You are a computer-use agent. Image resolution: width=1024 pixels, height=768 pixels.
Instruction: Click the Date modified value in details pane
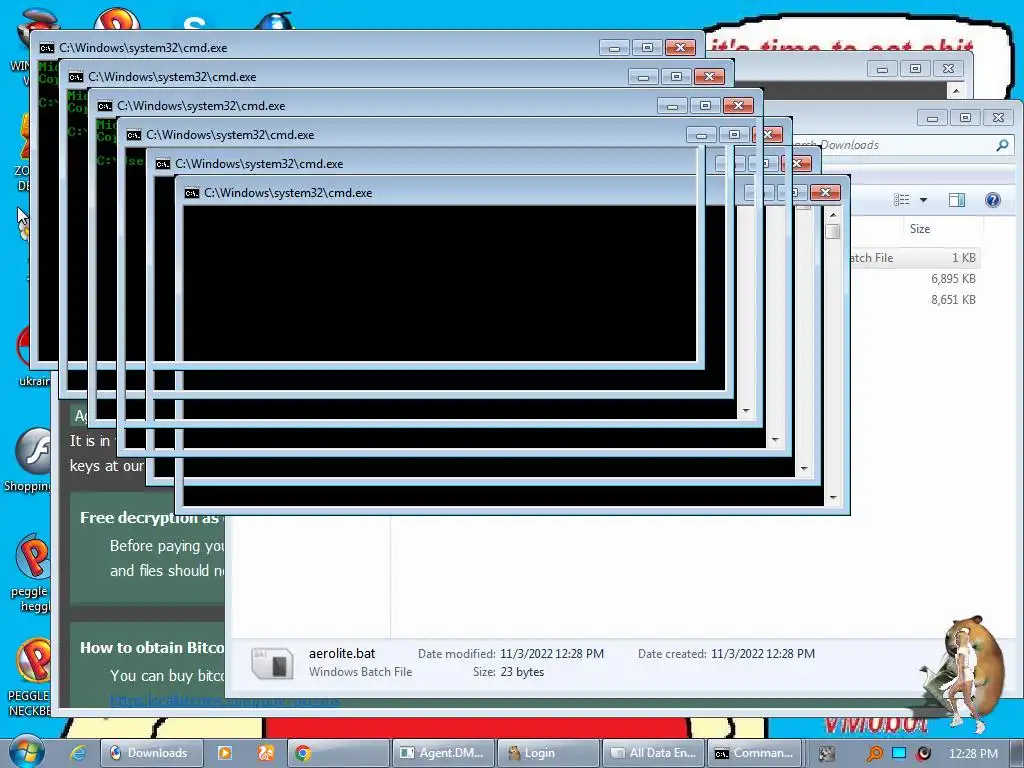[x=552, y=654]
